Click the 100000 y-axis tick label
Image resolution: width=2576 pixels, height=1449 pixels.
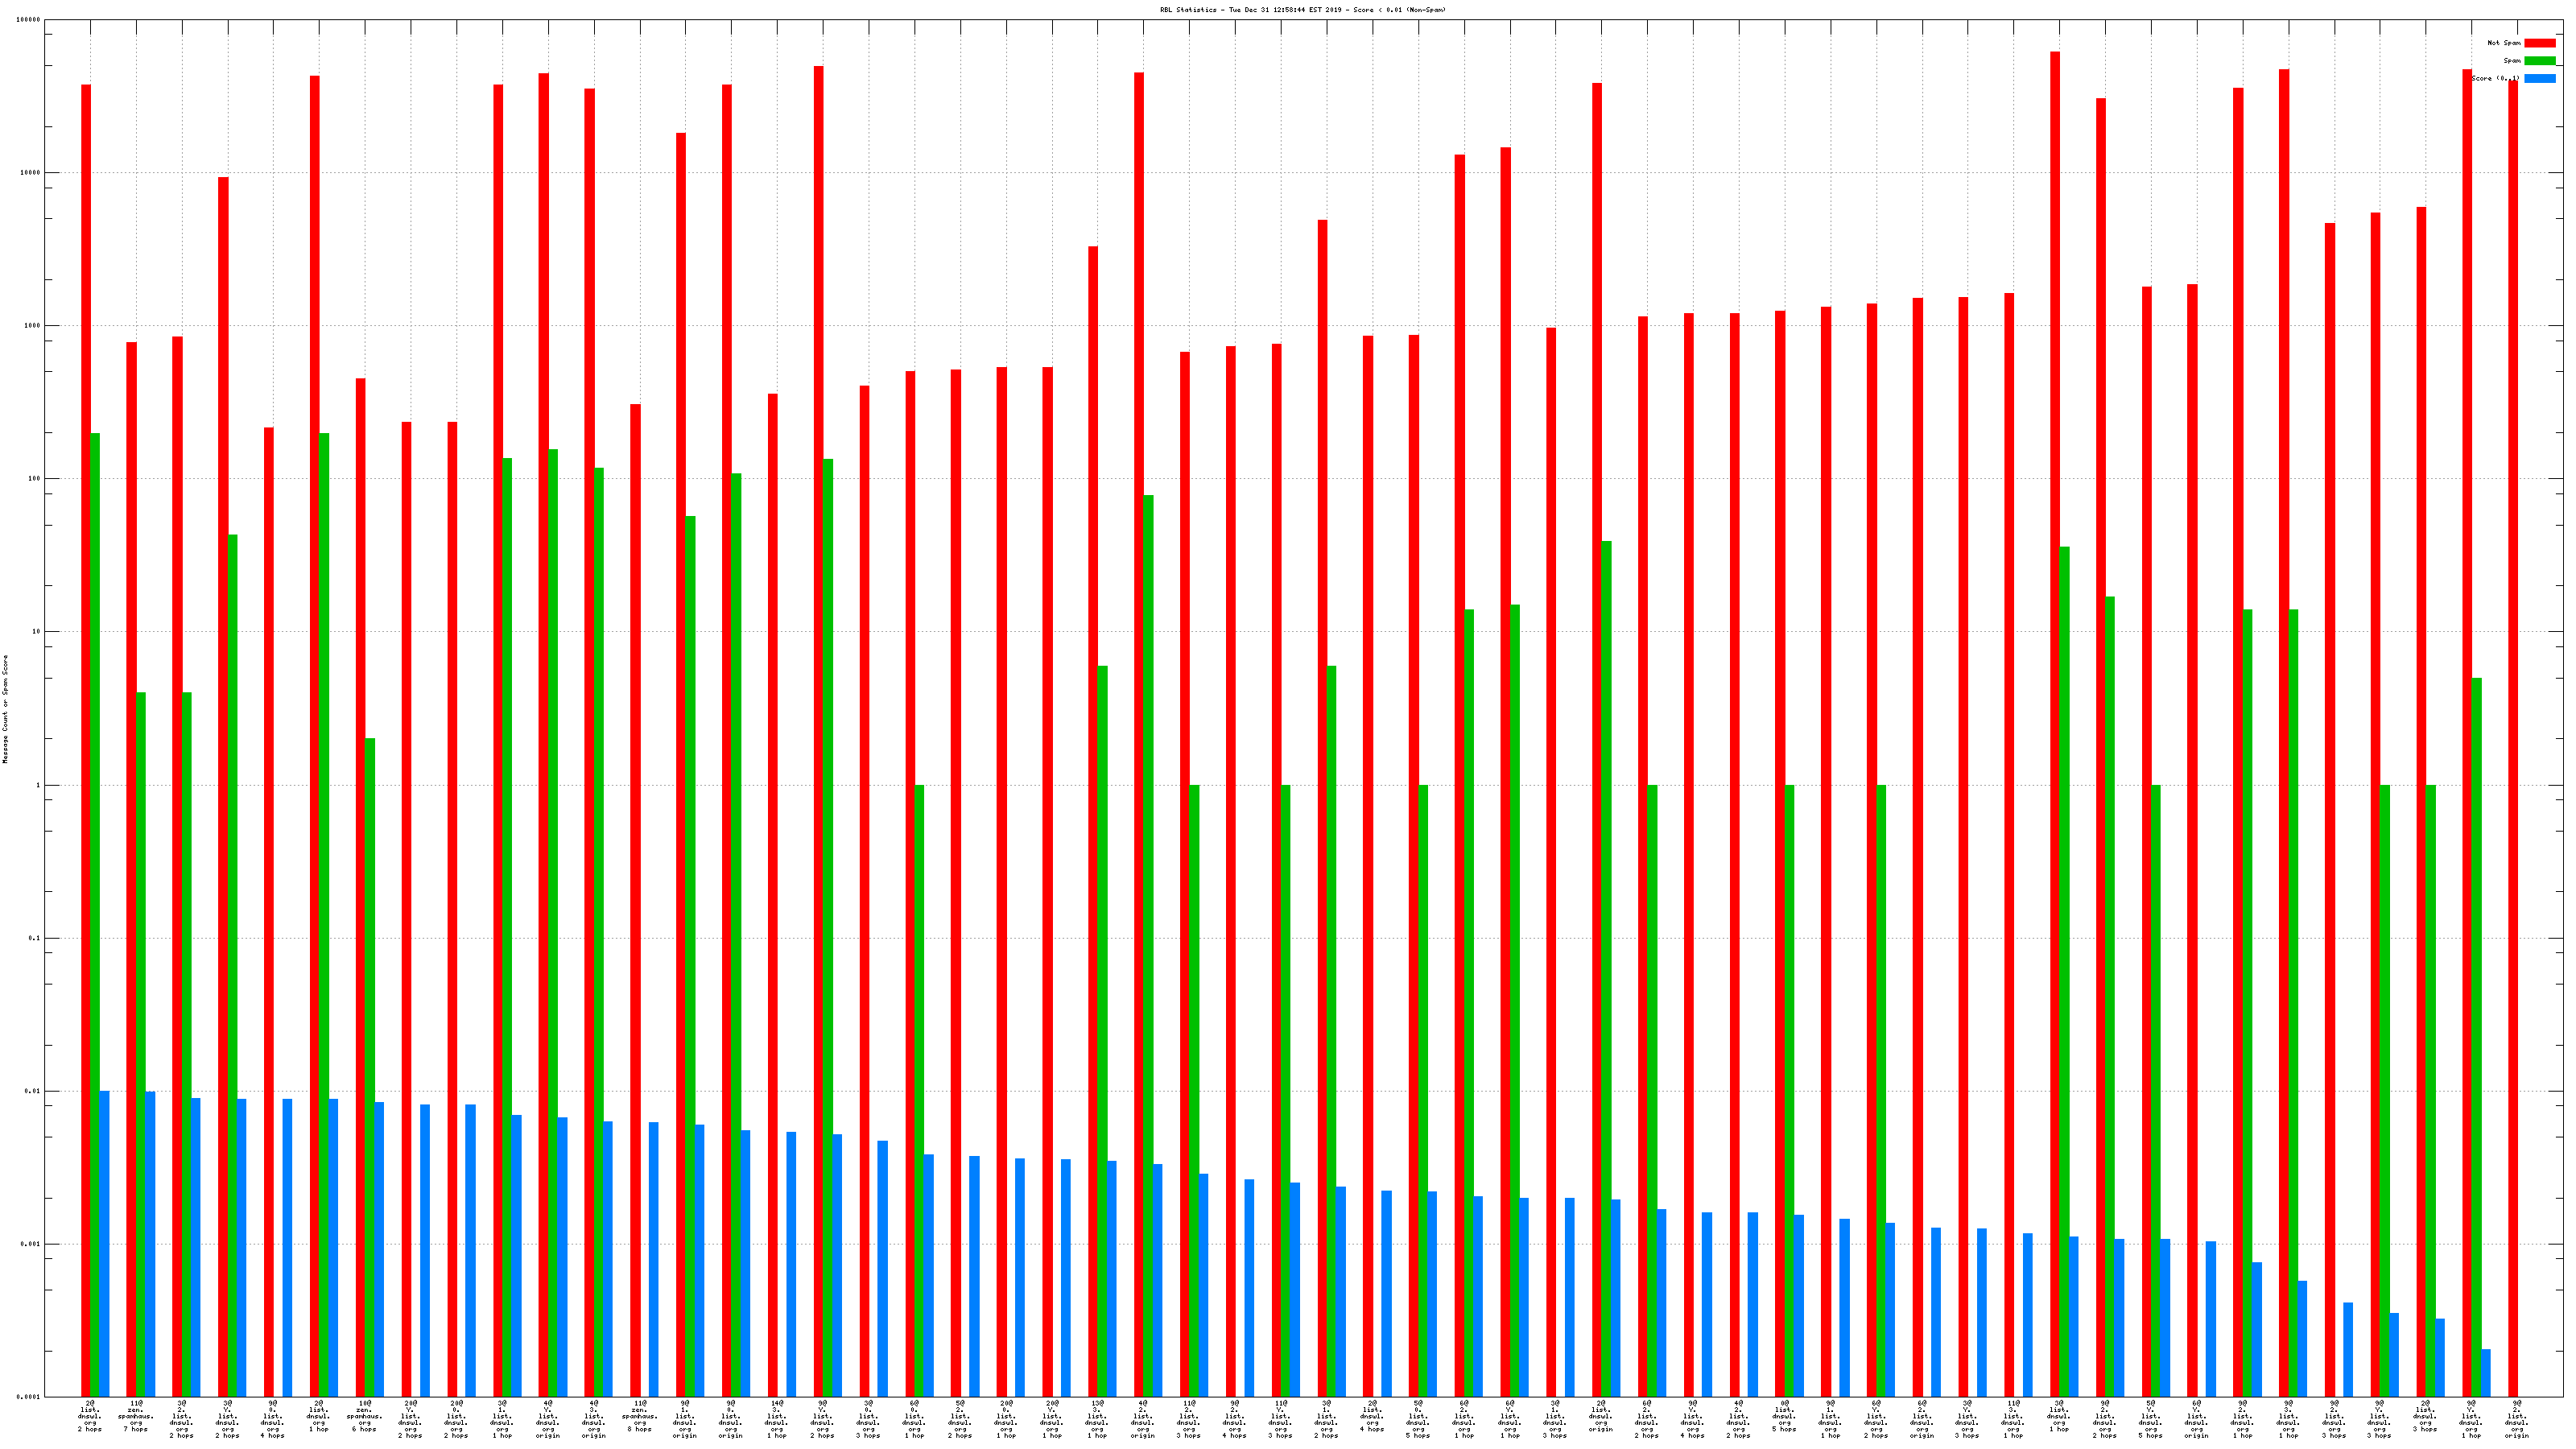(x=29, y=20)
